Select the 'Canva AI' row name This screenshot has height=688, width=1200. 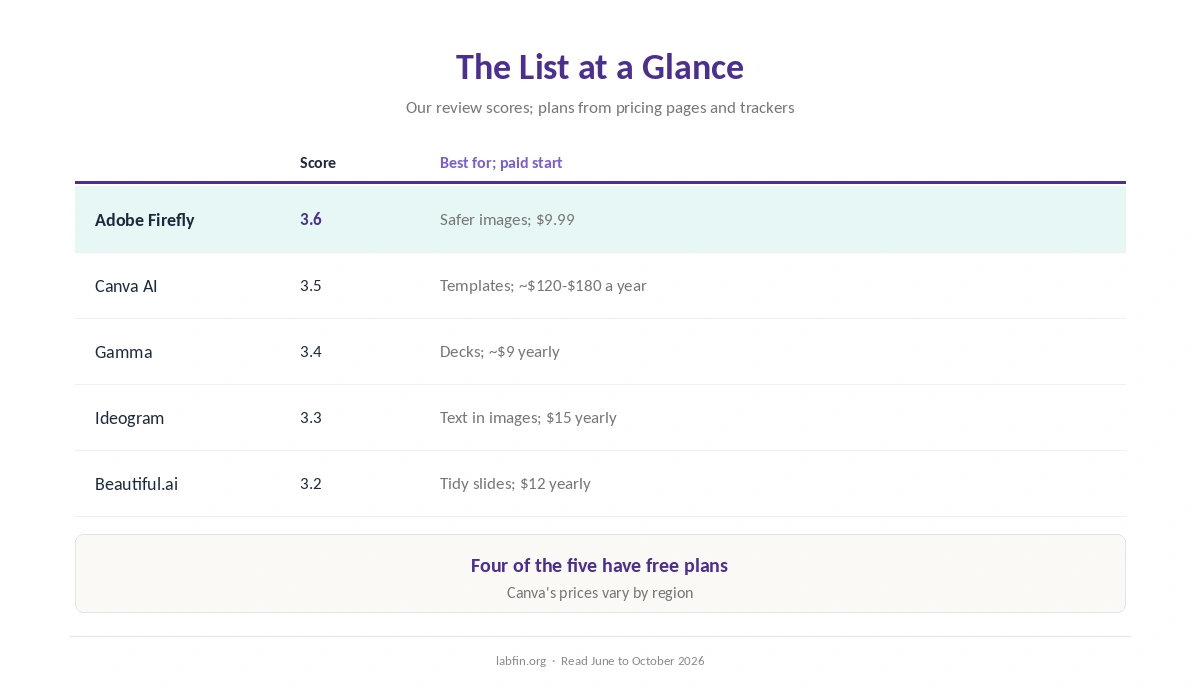(126, 286)
